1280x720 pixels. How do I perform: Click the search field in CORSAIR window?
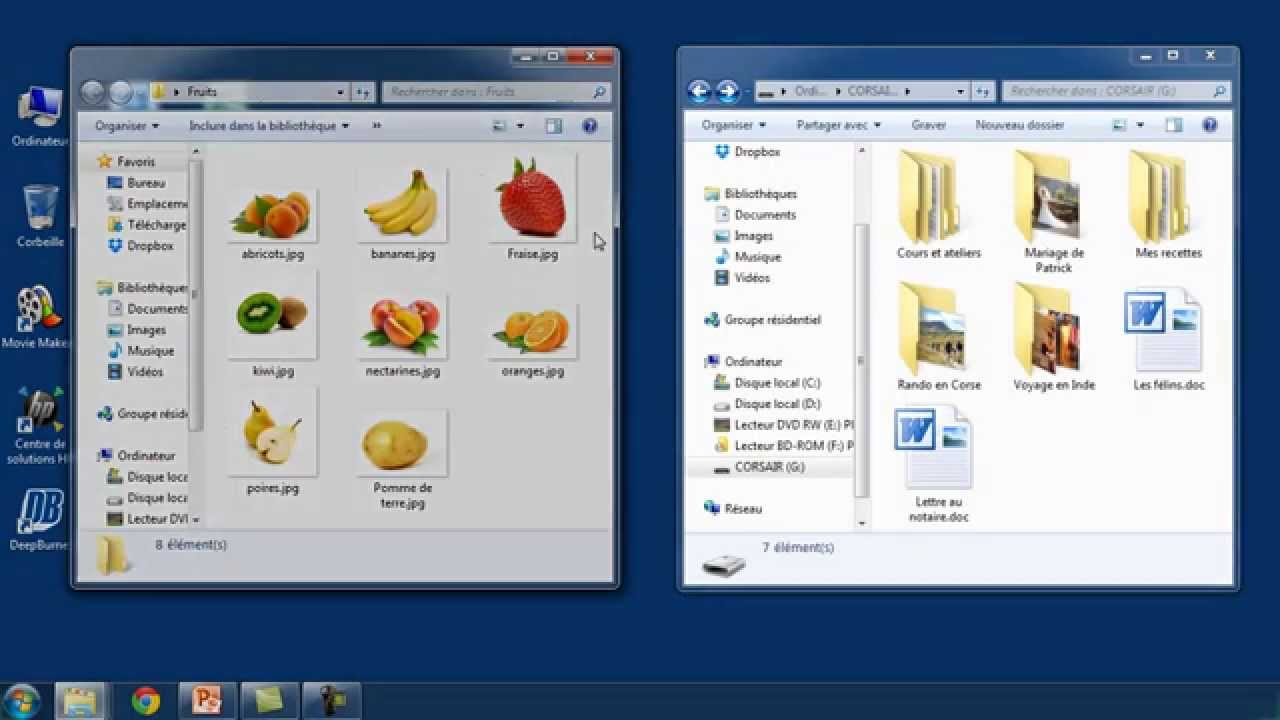pos(1117,91)
